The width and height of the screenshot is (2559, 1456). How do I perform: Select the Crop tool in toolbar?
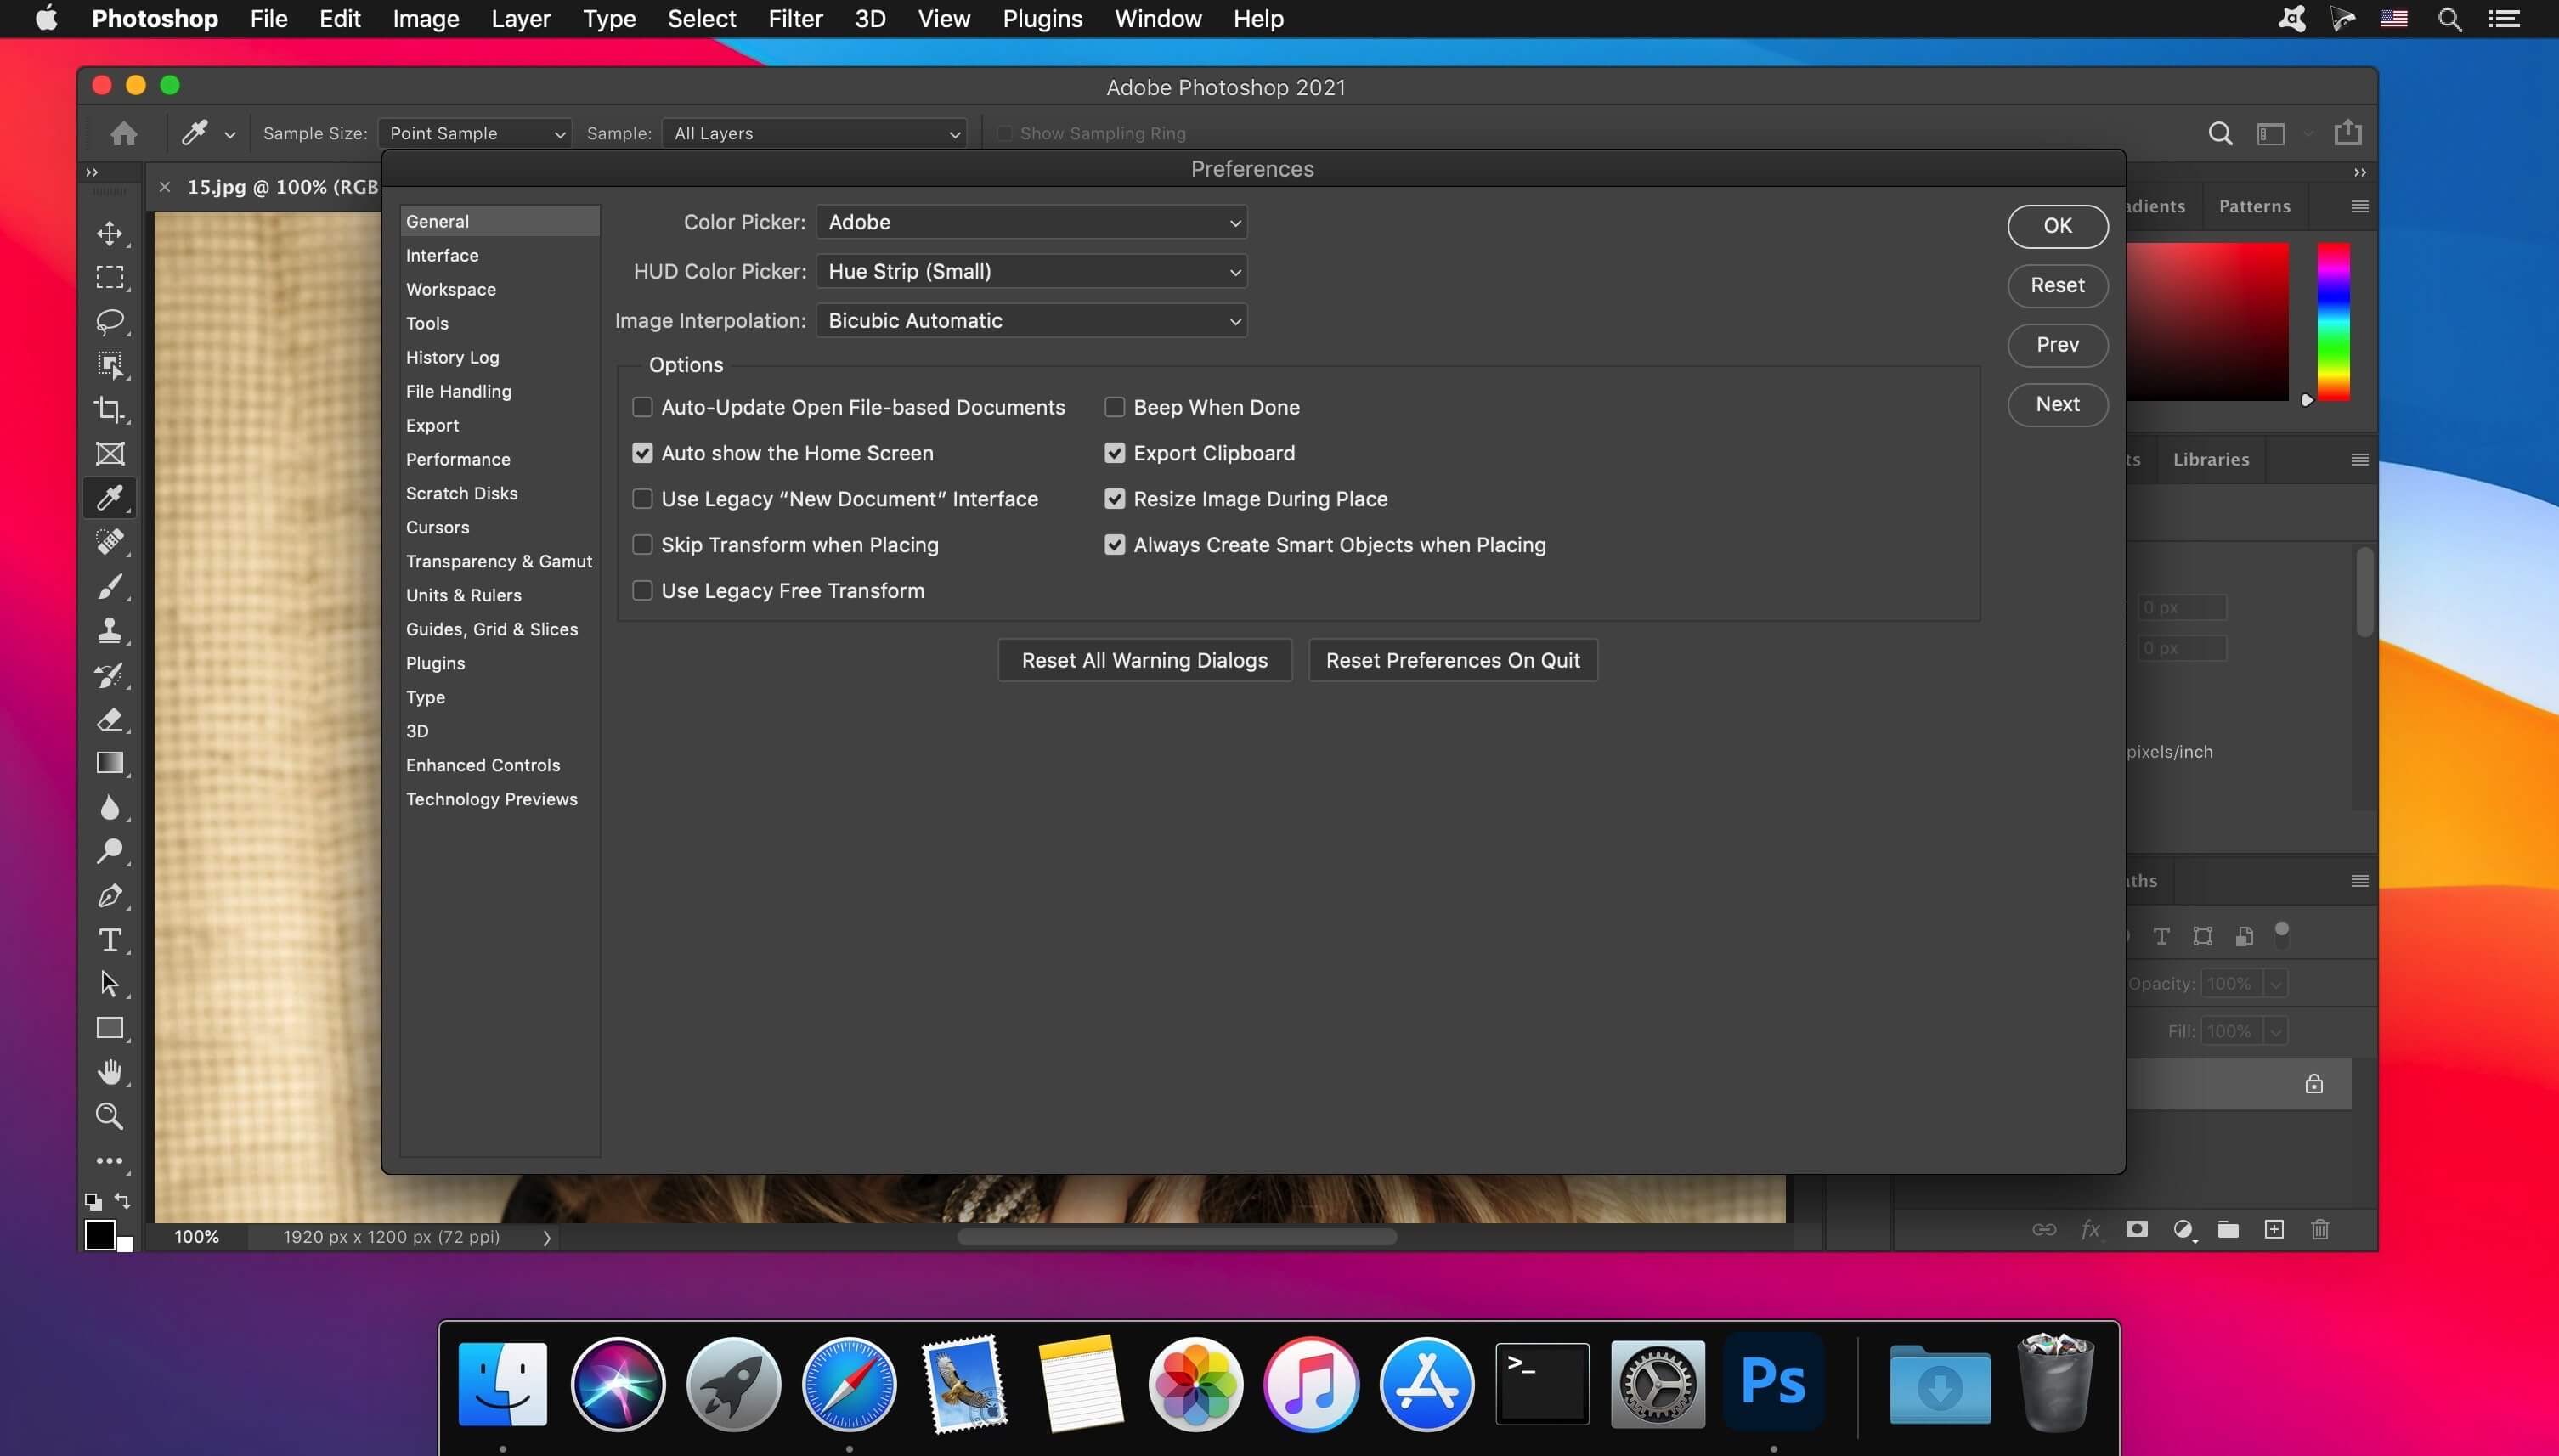click(x=110, y=409)
